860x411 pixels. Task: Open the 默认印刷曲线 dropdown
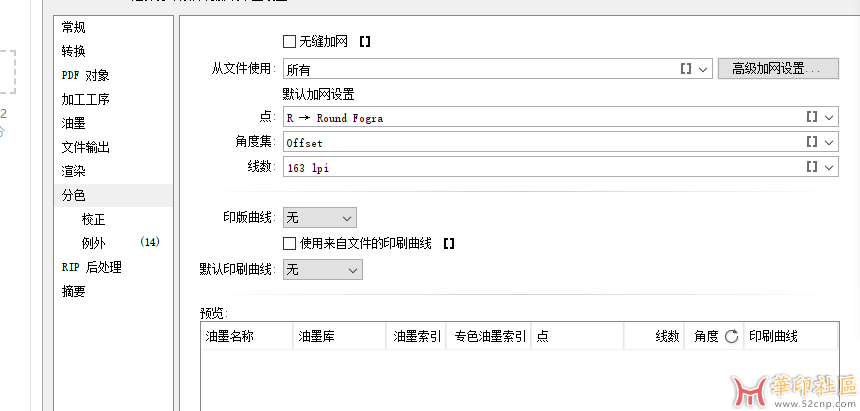point(322,269)
